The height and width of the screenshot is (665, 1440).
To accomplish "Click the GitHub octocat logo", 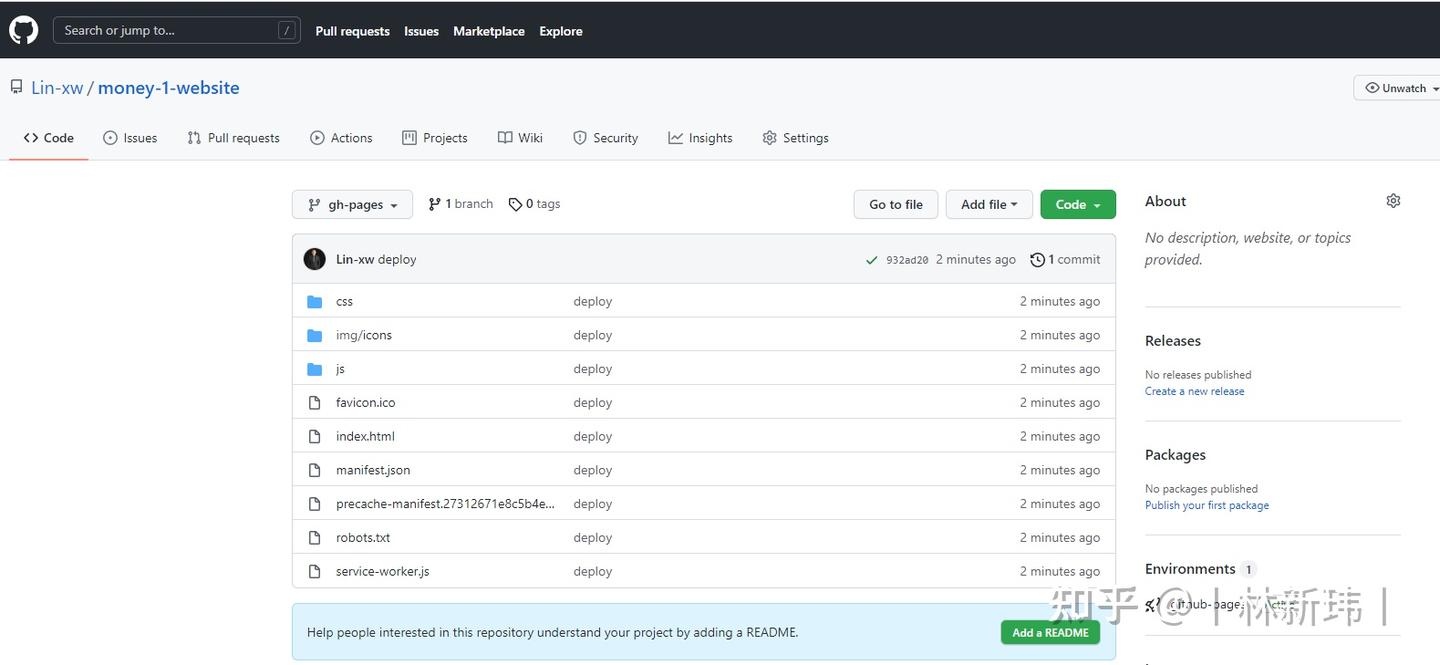I will point(24,30).
